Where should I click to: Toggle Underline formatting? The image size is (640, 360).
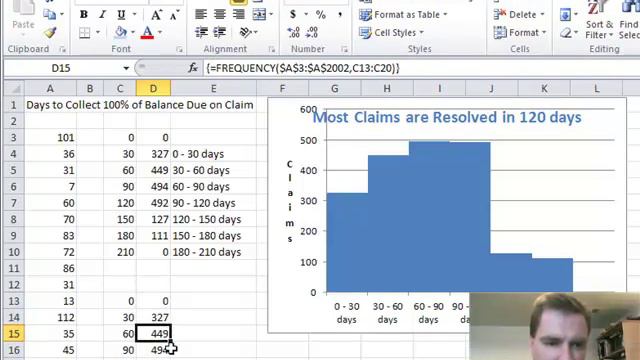tap(121, 15)
